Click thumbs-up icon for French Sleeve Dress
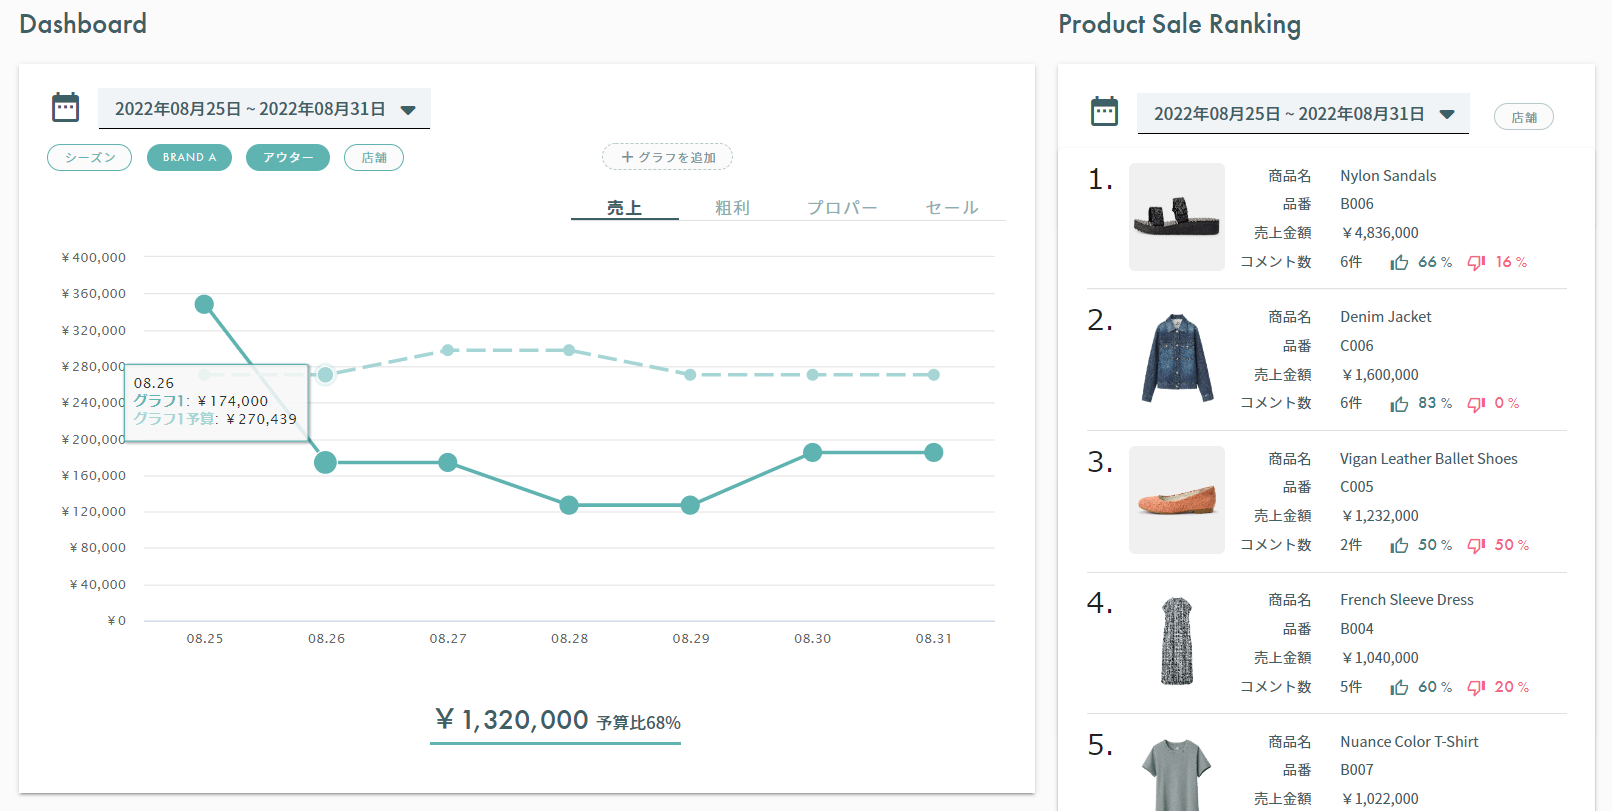Image resolution: width=1612 pixels, height=811 pixels. click(x=1399, y=688)
